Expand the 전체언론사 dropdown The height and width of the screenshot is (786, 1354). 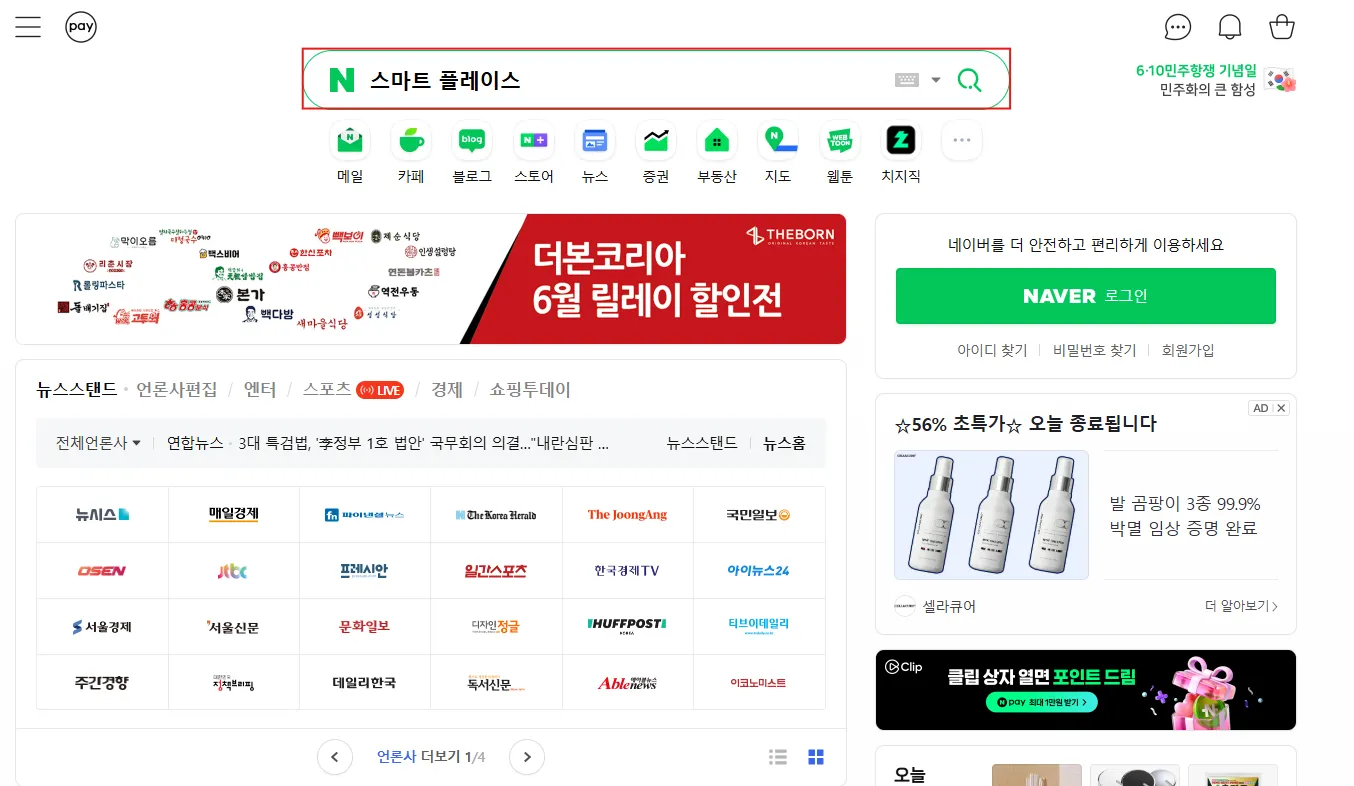pyautogui.click(x=98, y=443)
